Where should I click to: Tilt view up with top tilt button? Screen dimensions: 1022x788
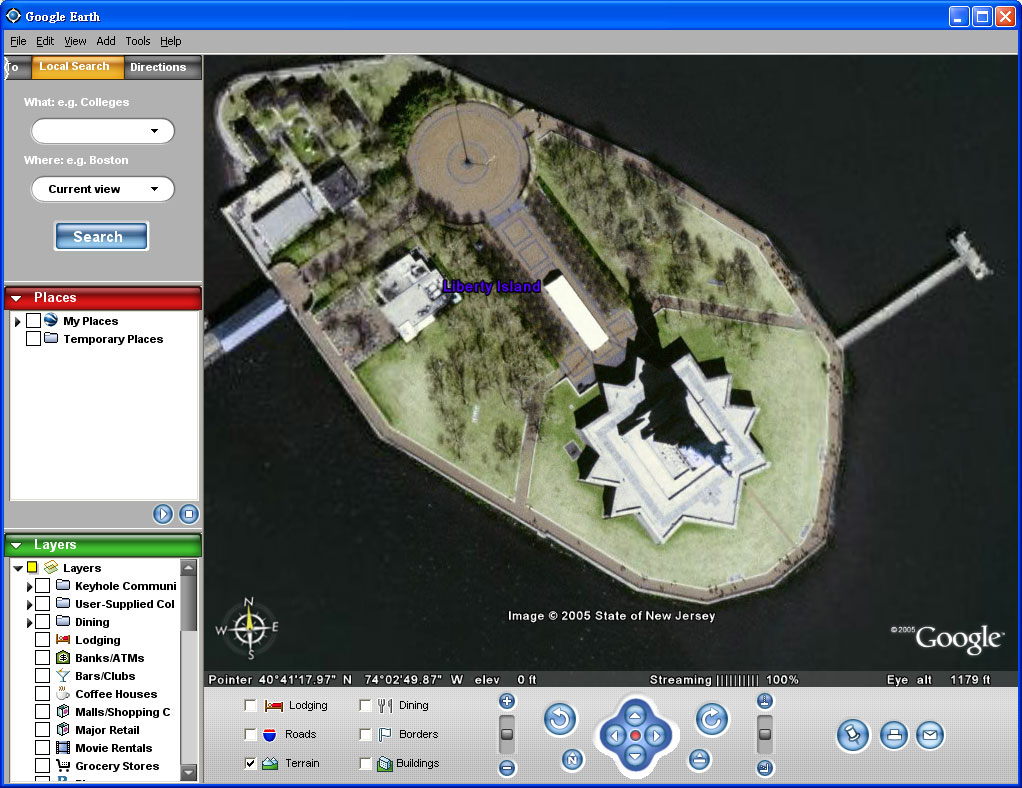pos(765,701)
